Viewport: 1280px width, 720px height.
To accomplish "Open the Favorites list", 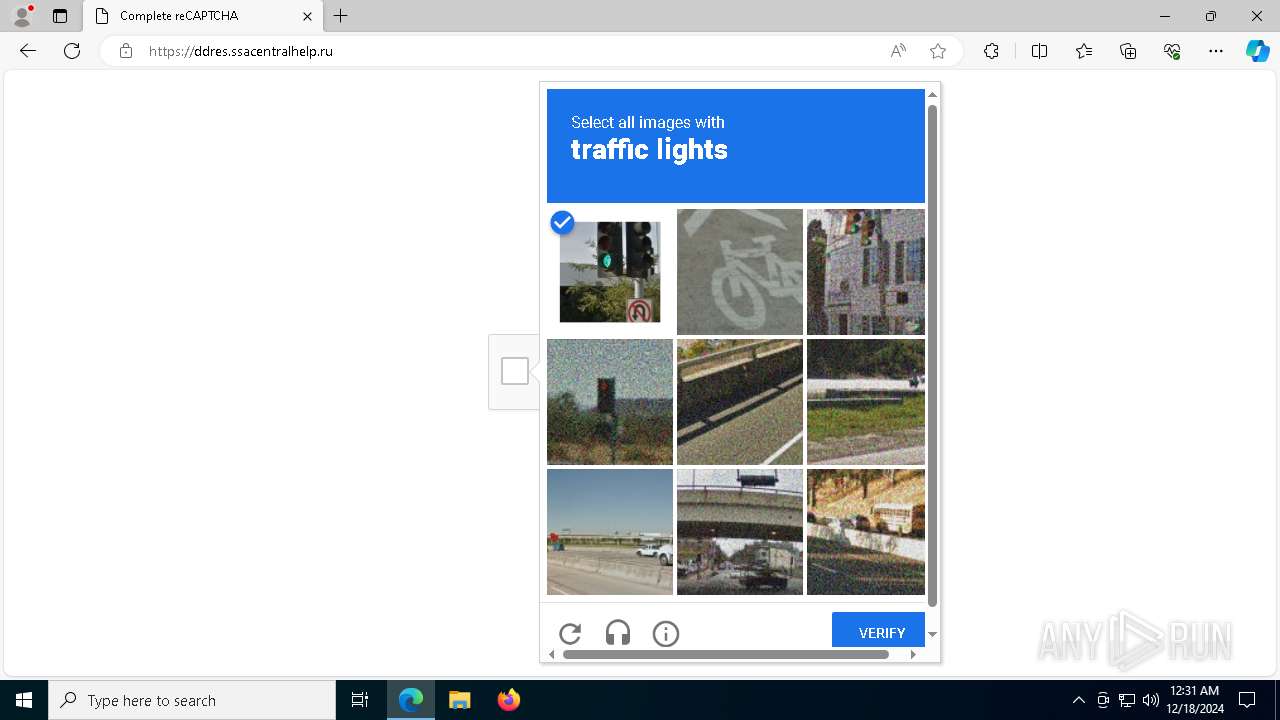I will (x=1084, y=51).
